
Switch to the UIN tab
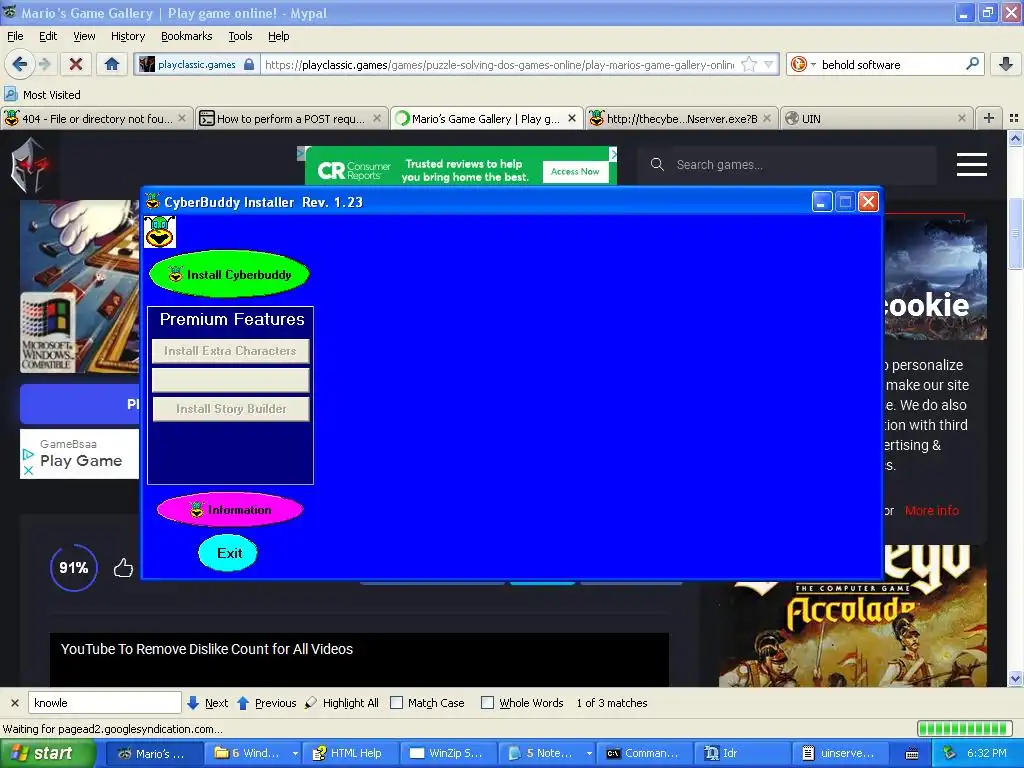[875, 118]
